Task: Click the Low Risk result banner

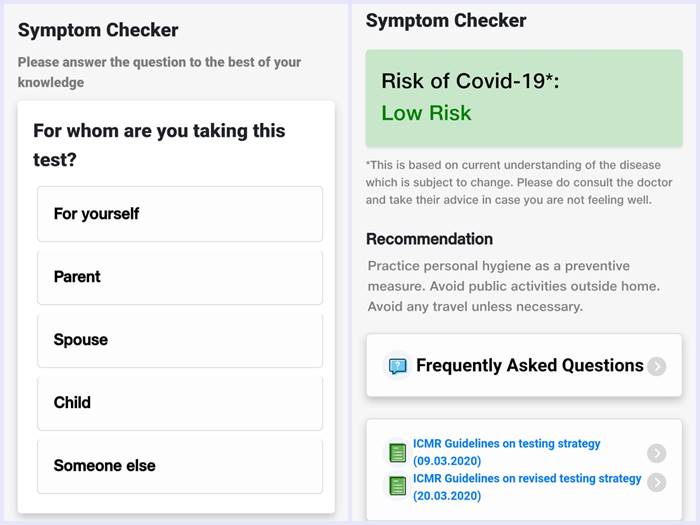Action: 524,97
